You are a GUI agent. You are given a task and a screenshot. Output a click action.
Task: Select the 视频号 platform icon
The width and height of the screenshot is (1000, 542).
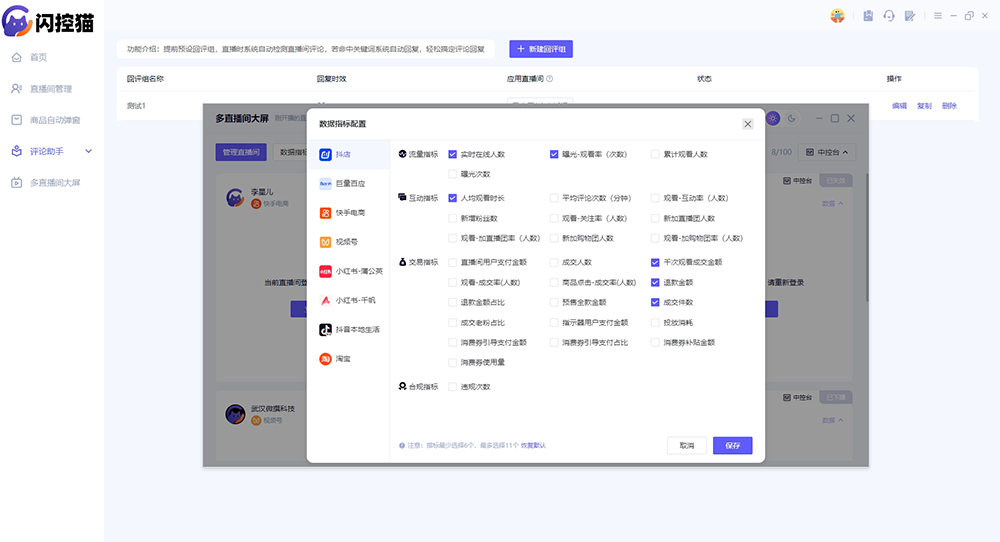point(325,242)
